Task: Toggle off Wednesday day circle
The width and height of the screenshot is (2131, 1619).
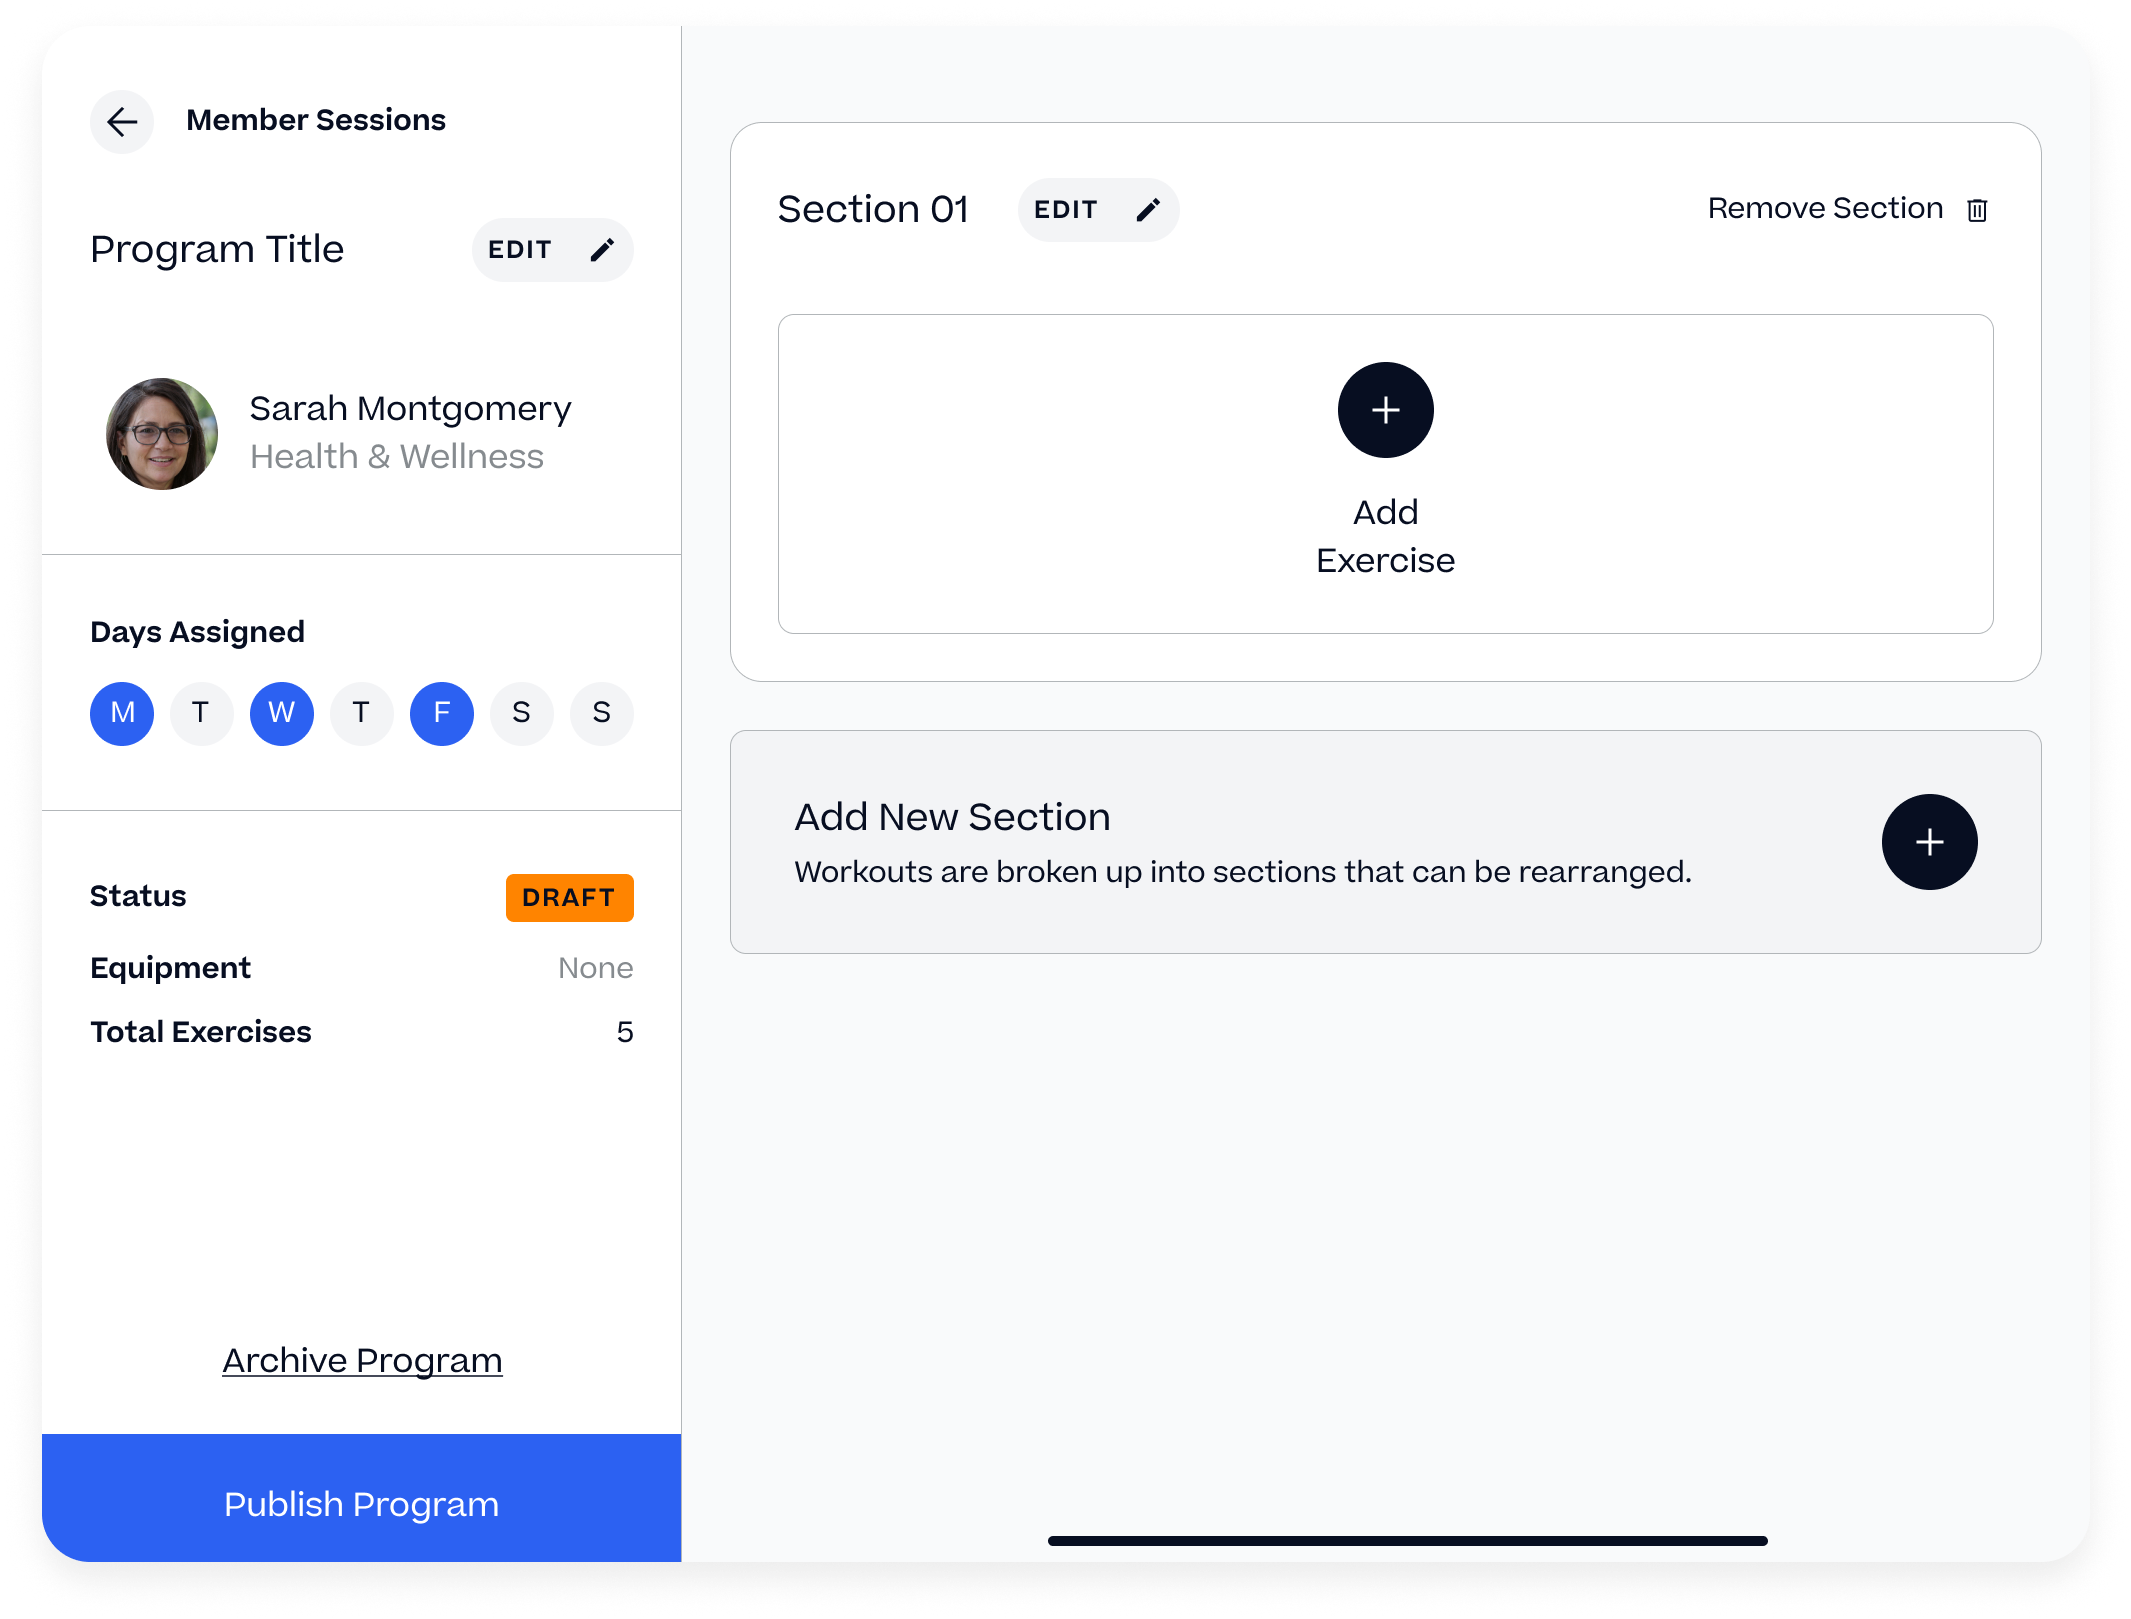Action: pos(281,713)
